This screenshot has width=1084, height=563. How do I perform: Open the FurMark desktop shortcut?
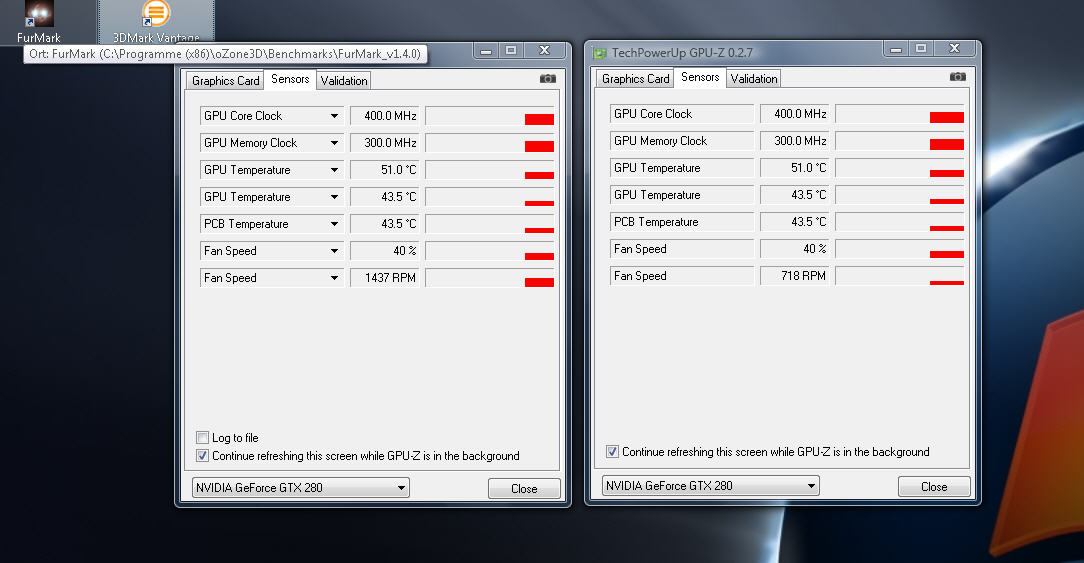(x=39, y=21)
